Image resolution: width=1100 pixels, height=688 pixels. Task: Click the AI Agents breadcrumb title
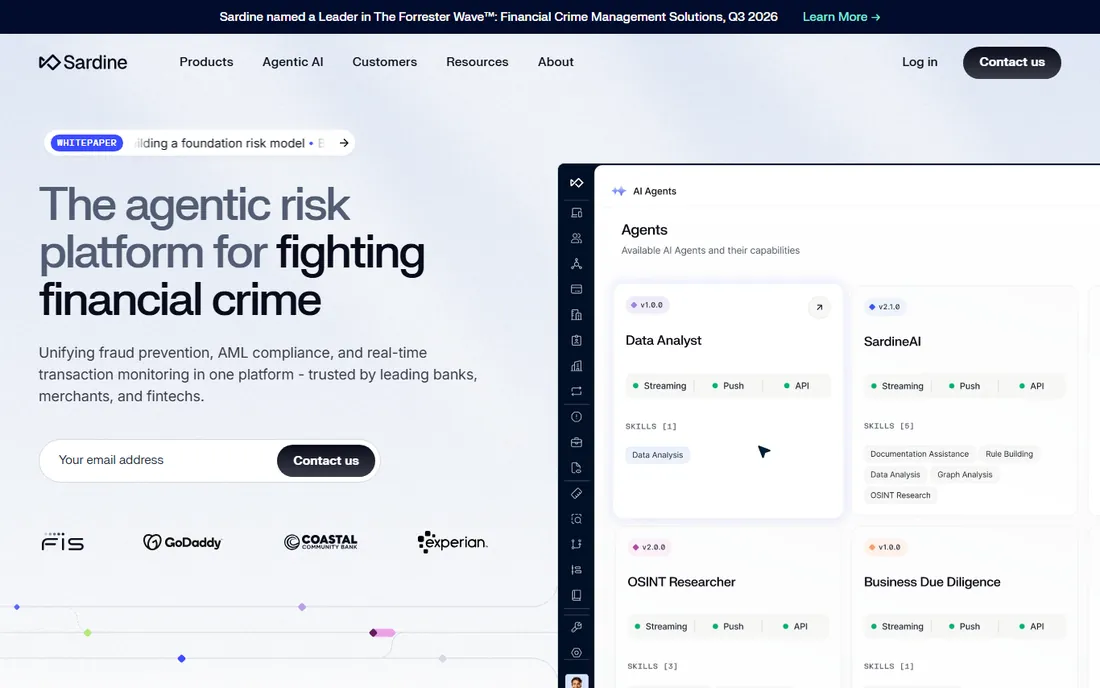(655, 191)
